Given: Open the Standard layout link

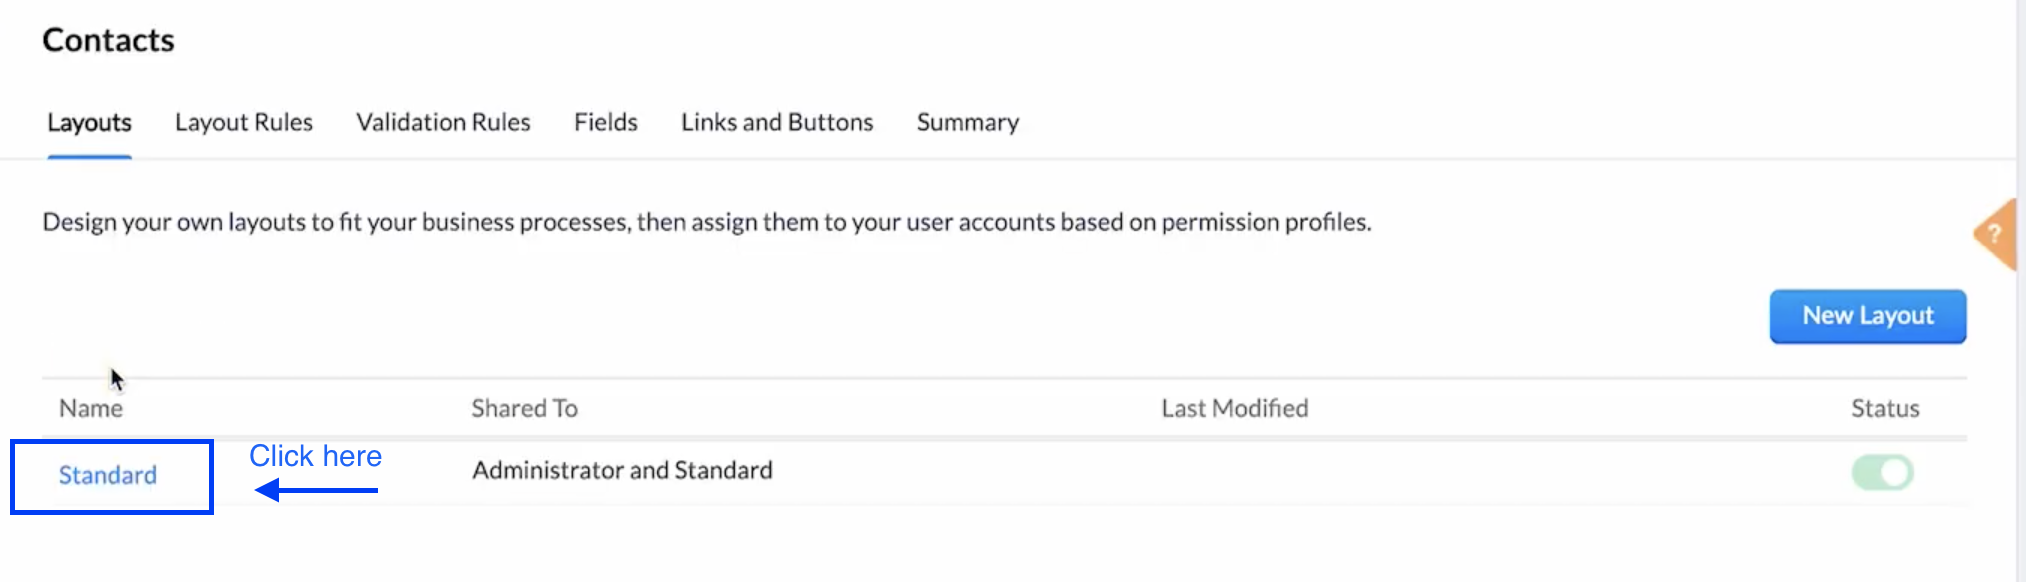Looking at the screenshot, I should [108, 475].
